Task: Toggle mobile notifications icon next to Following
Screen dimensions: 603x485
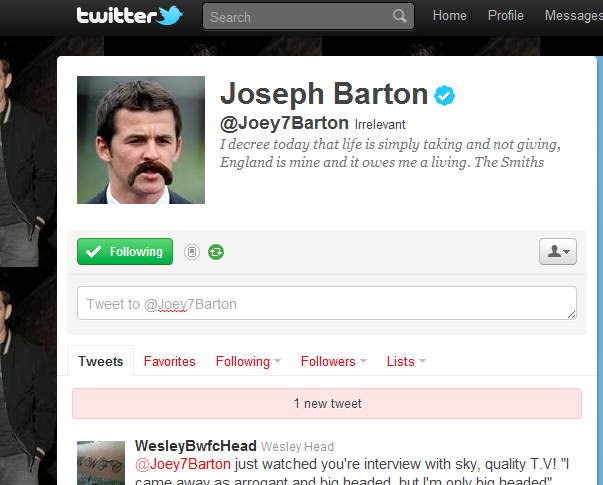Action: coord(192,252)
